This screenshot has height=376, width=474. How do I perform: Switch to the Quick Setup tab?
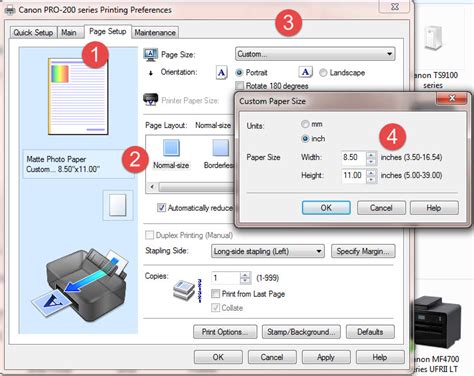[x=33, y=33]
